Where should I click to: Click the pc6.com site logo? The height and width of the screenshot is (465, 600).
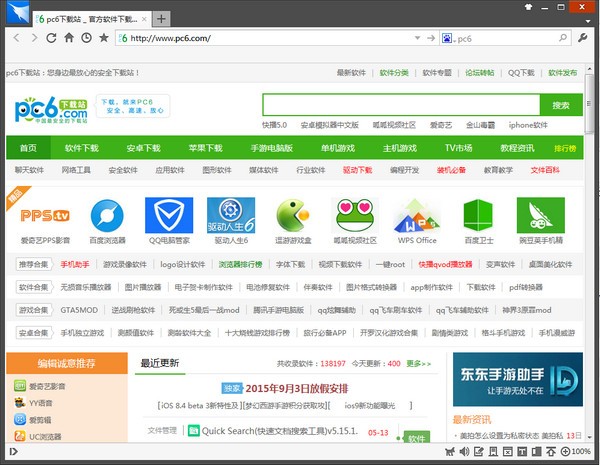click(x=51, y=110)
